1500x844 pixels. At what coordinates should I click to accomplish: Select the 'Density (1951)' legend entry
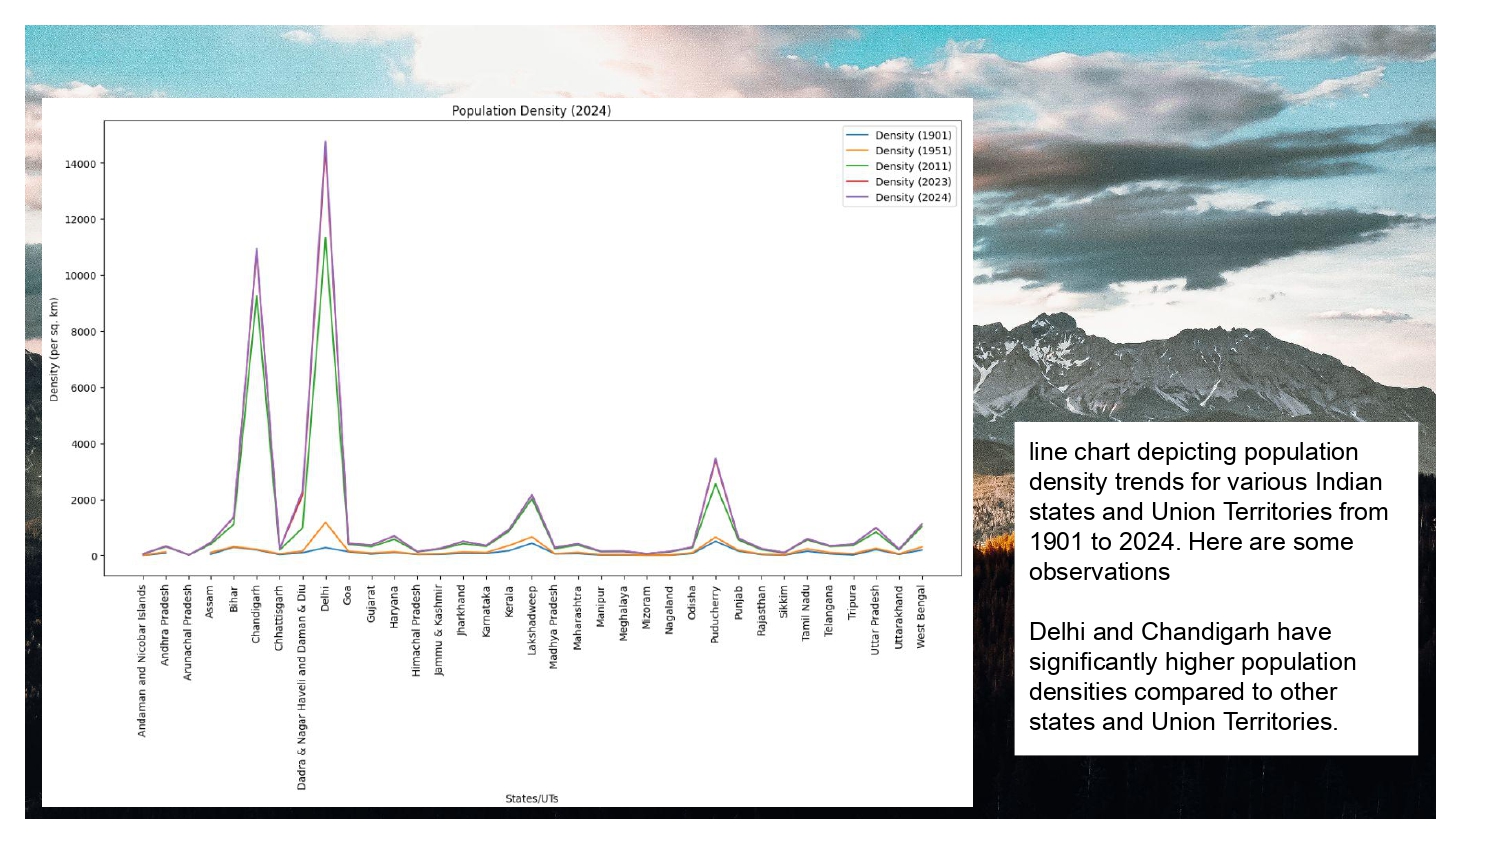[912, 151]
